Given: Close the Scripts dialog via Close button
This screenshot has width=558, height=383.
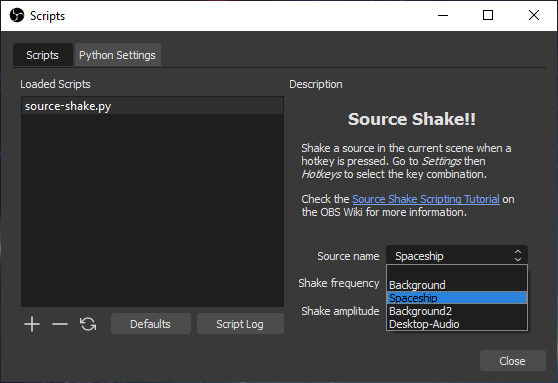Looking at the screenshot, I should 512,361.
